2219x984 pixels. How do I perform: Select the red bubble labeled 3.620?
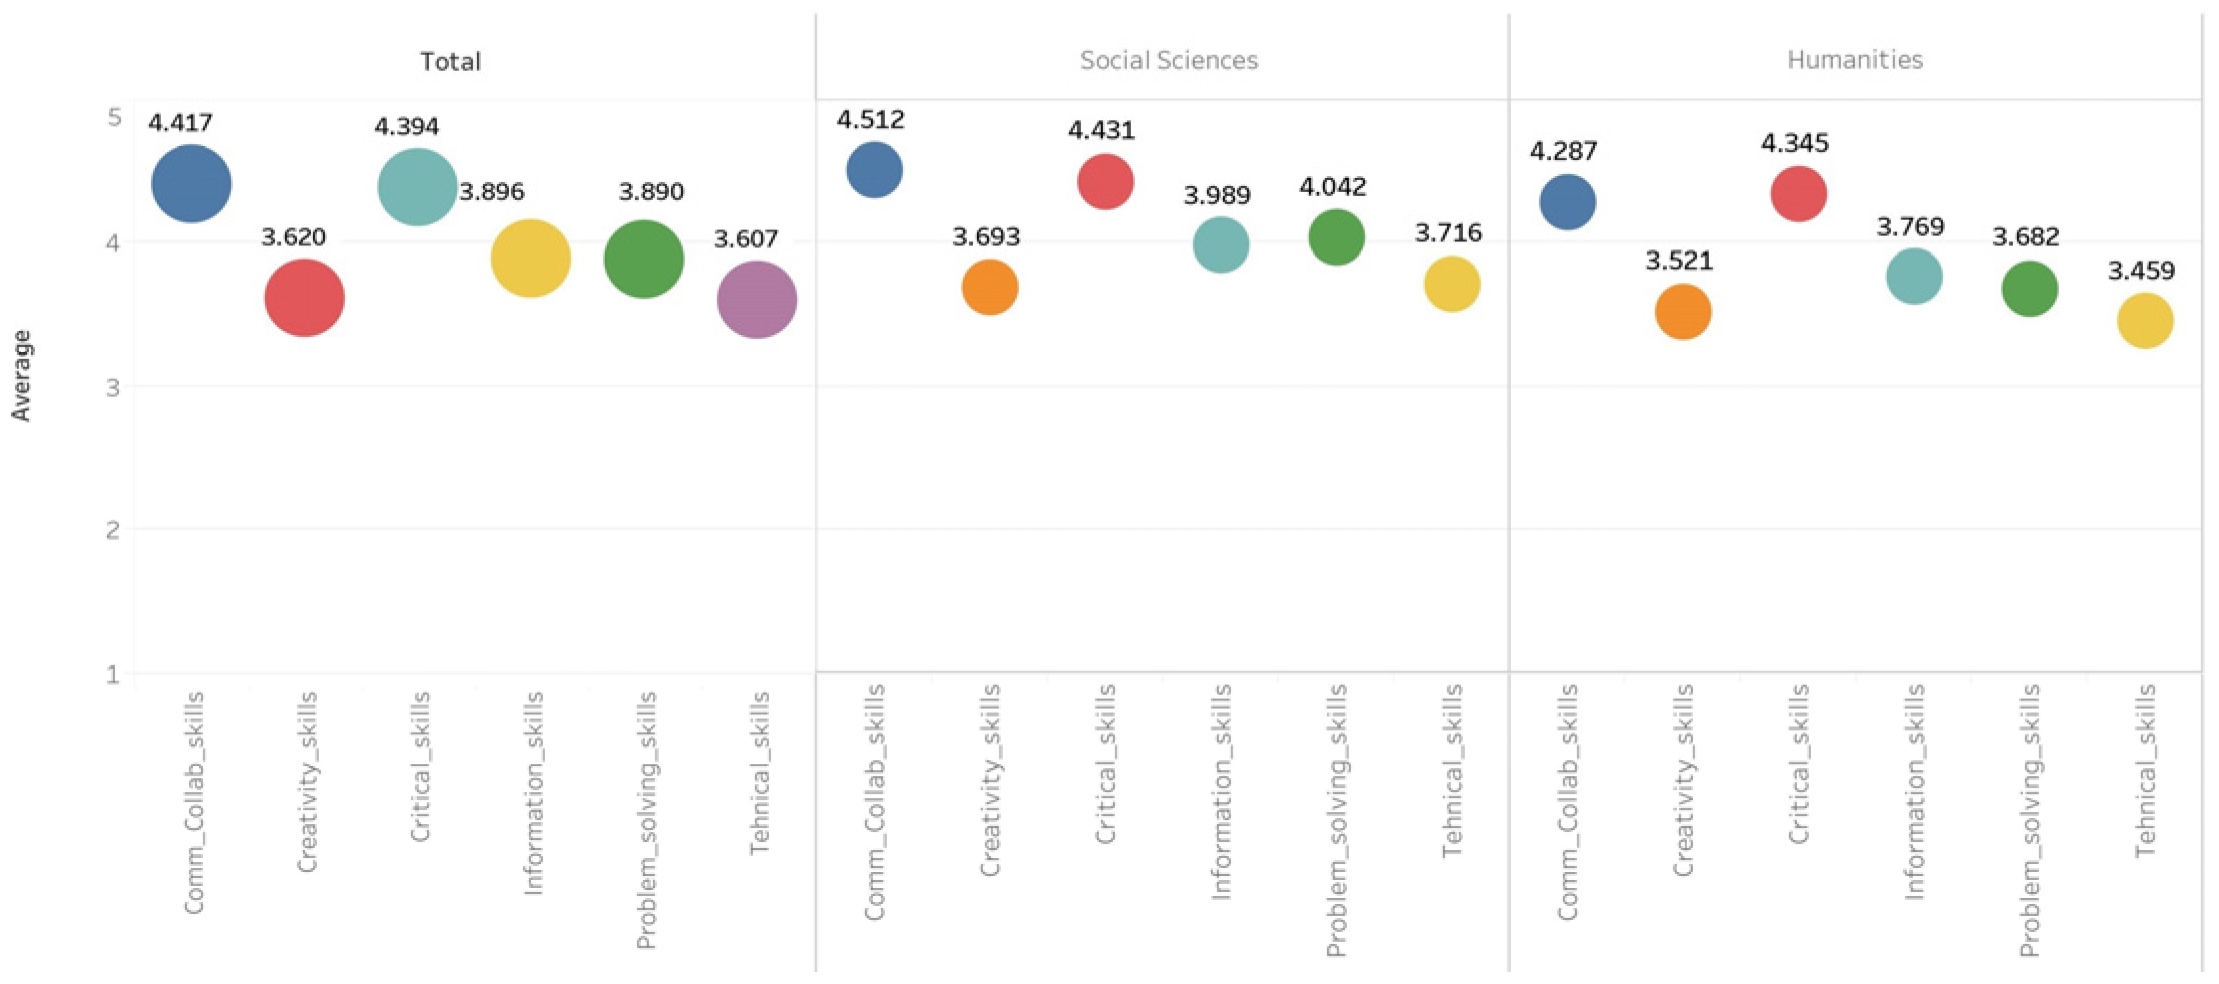pos(304,298)
